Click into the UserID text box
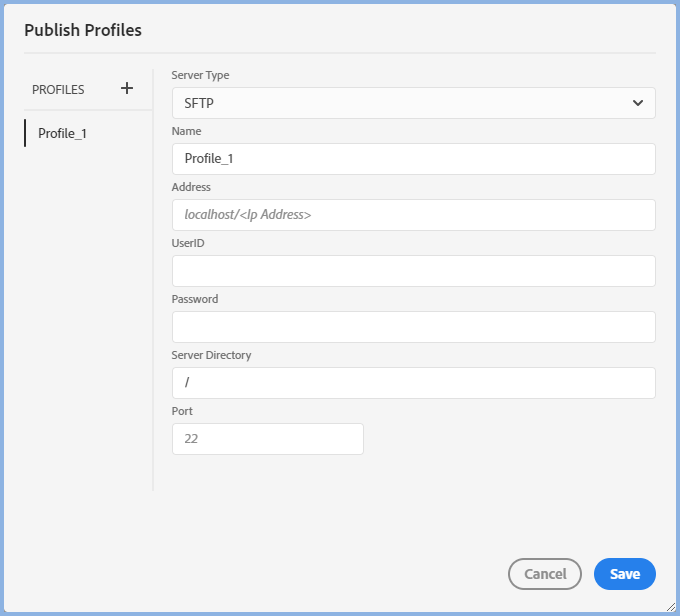 (413, 271)
